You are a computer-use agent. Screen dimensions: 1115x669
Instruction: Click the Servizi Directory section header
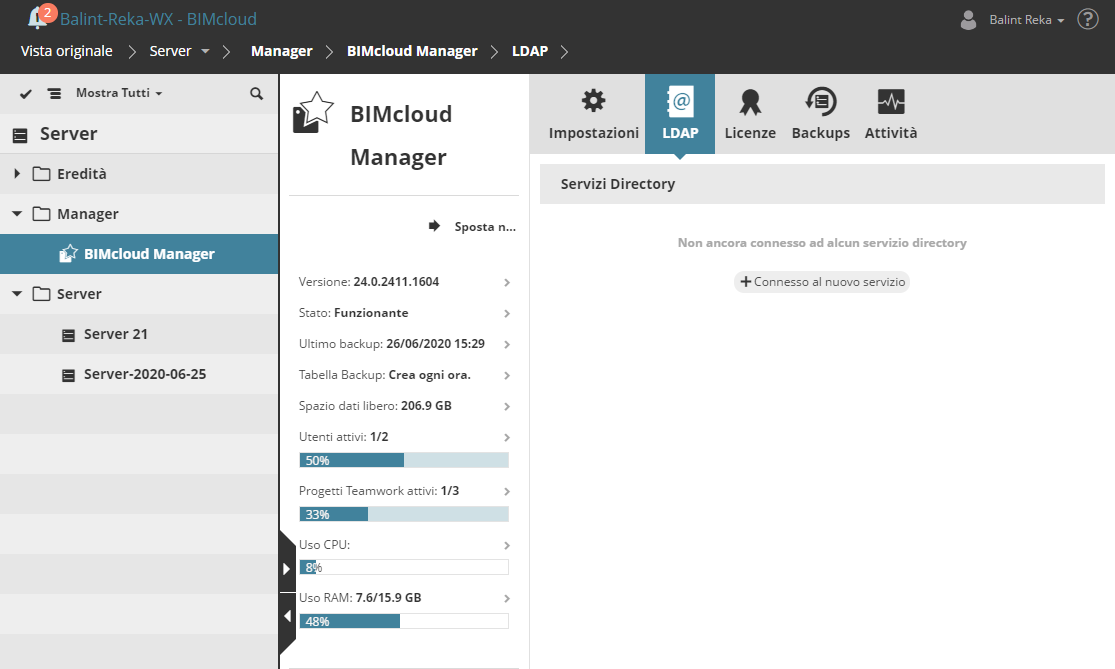tap(822, 184)
